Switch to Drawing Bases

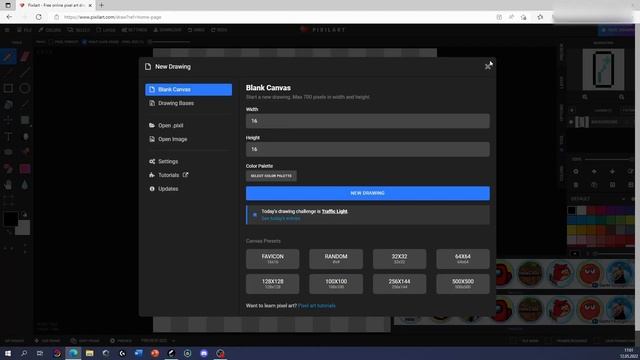point(189,103)
